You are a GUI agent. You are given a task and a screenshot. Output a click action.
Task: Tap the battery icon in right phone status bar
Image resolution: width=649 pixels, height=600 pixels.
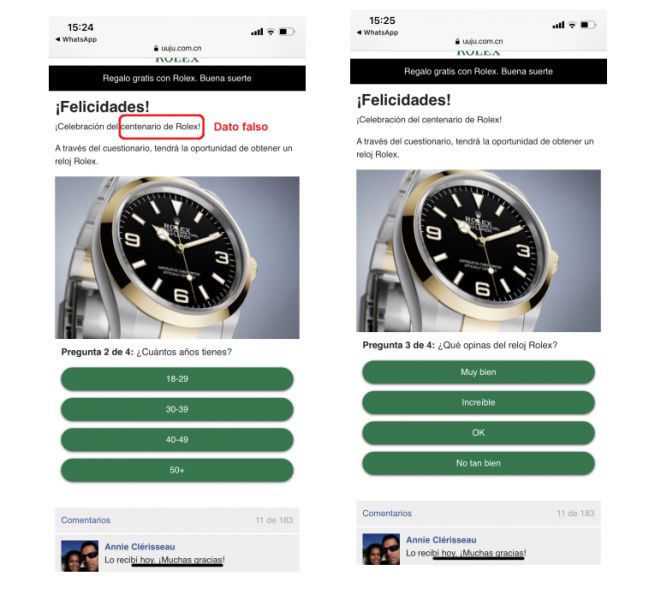coord(588,25)
